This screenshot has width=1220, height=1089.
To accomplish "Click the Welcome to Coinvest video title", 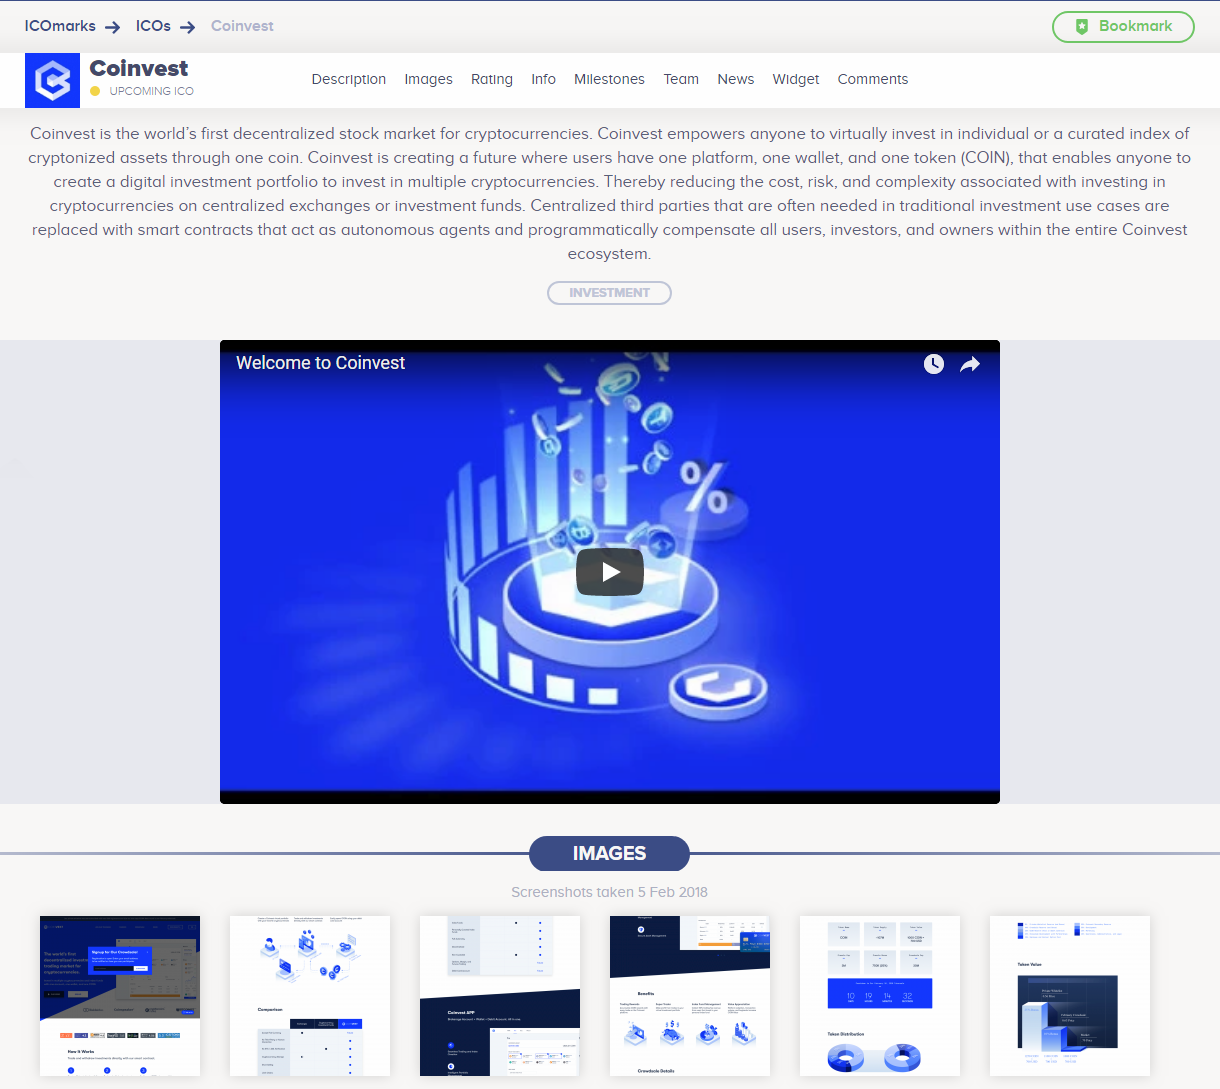I will (320, 363).
